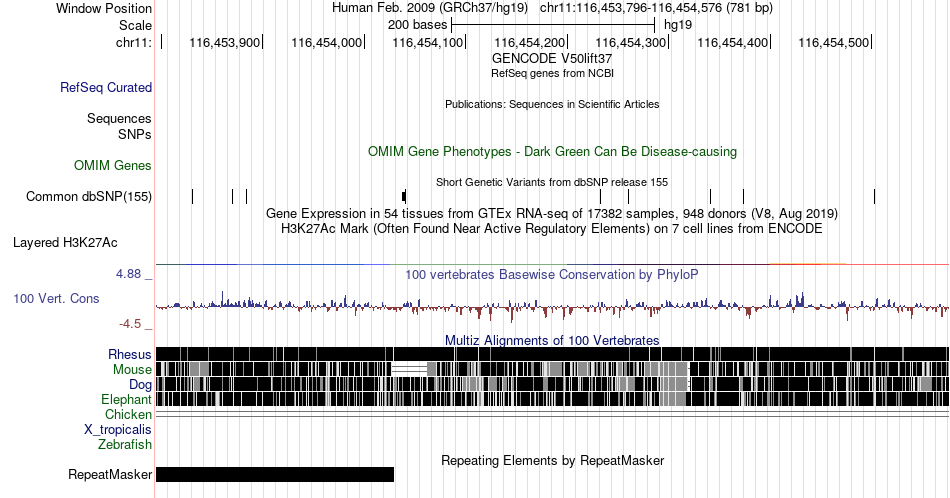Image resolution: width=950 pixels, height=498 pixels.
Task: Click the Dog alignment label
Action: point(141,384)
